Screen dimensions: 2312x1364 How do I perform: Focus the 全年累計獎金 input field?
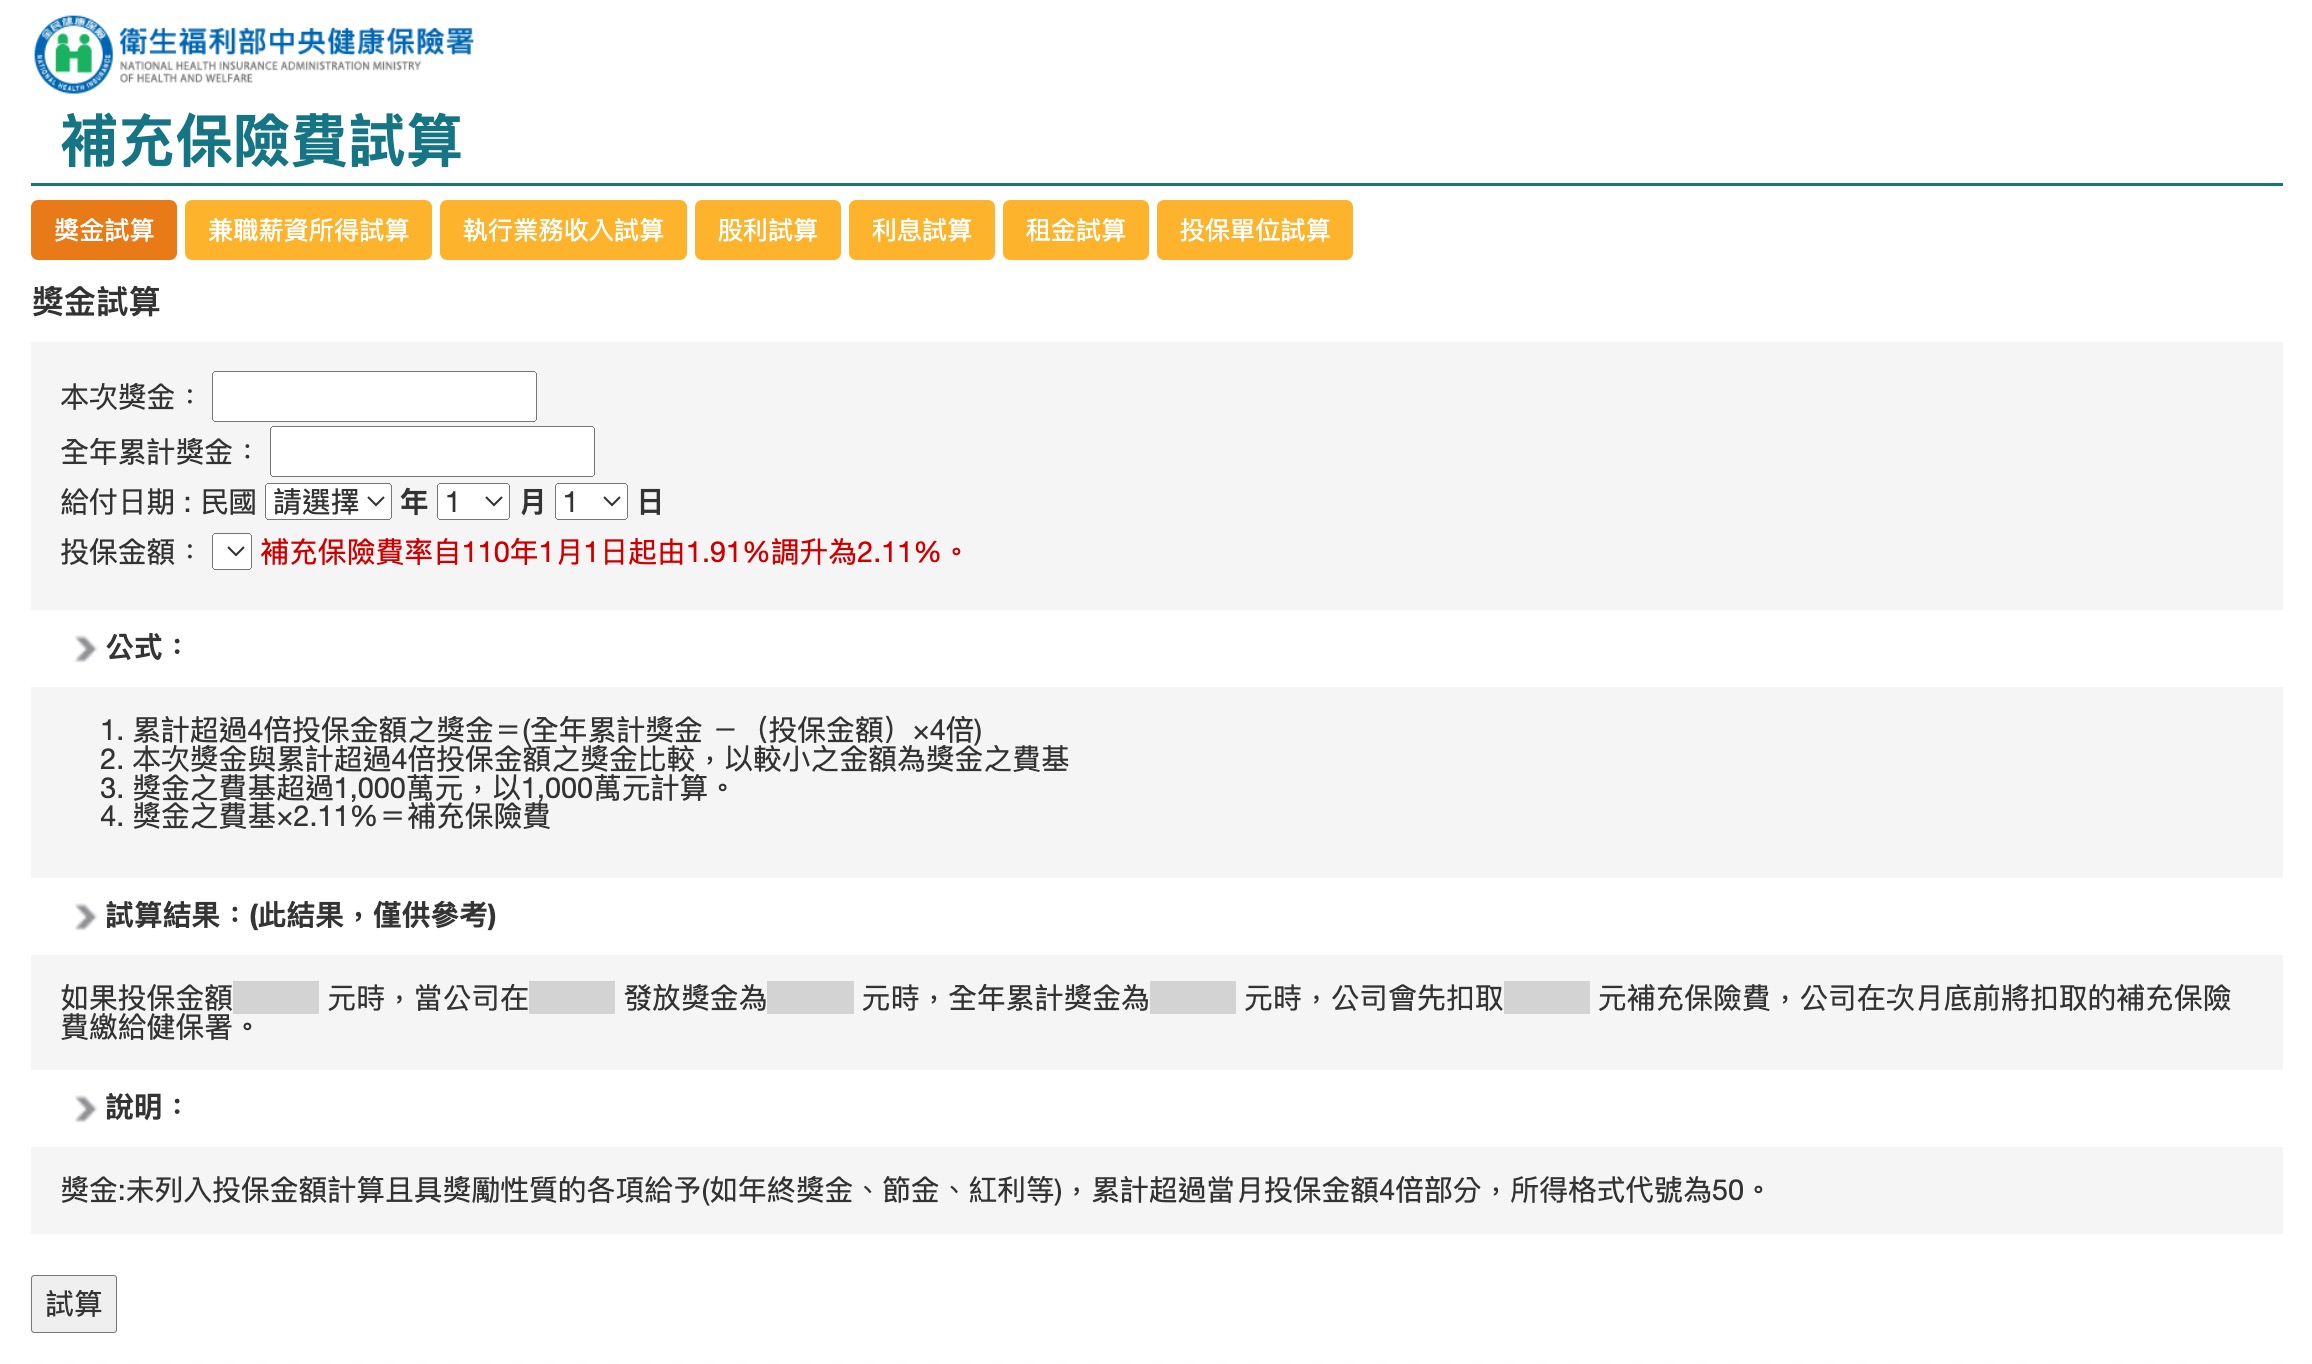point(432,452)
